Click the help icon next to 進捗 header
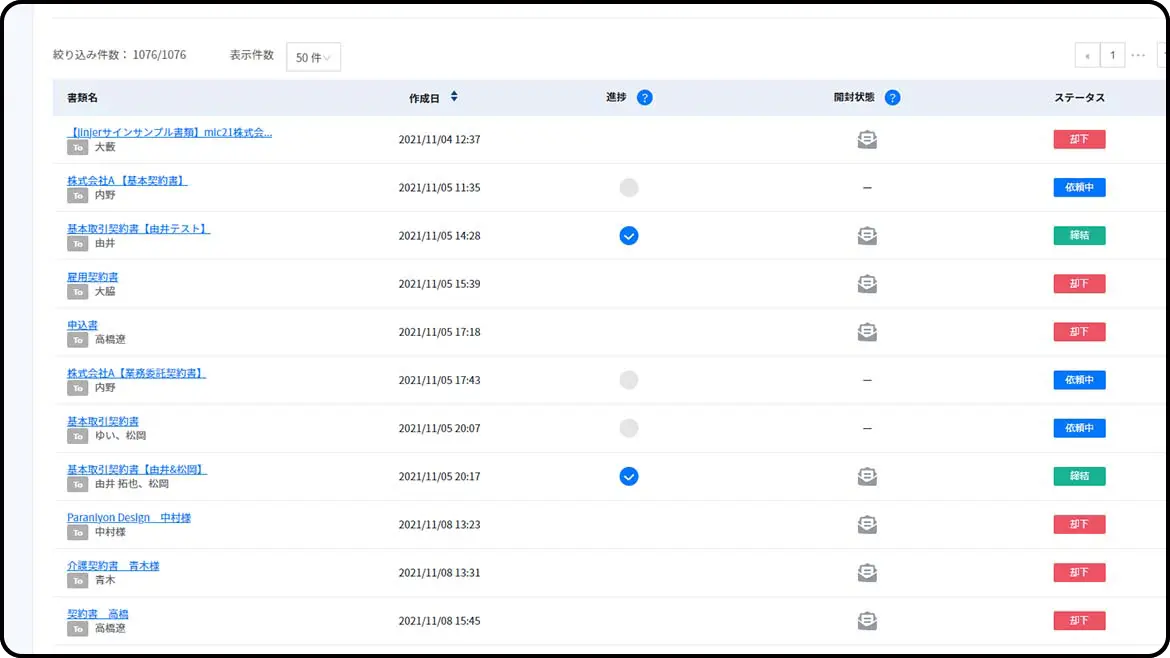This screenshot has width=1170, height=658. tap(644, 98)
